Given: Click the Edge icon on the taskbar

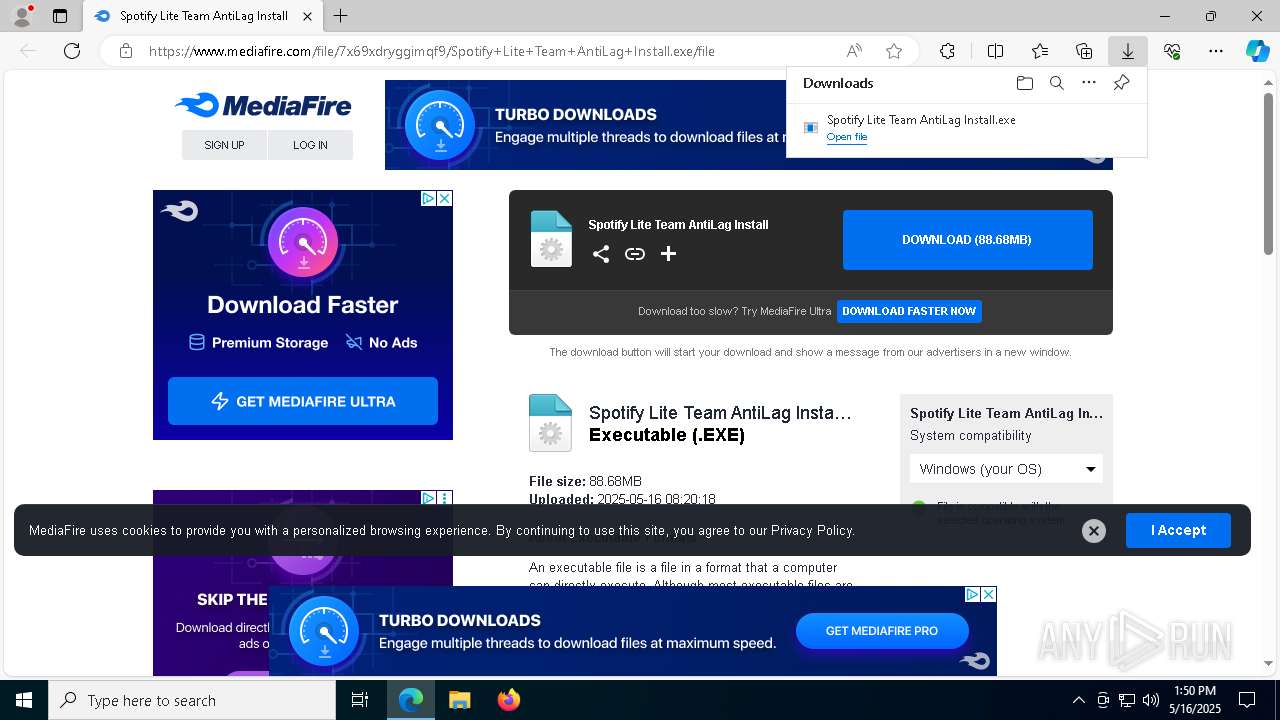Looking at the screenshot, I should (411, 700).
